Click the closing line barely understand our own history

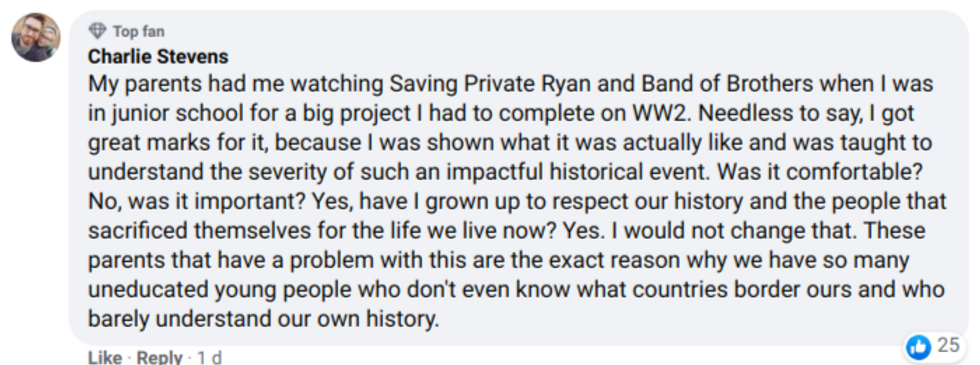263,320
